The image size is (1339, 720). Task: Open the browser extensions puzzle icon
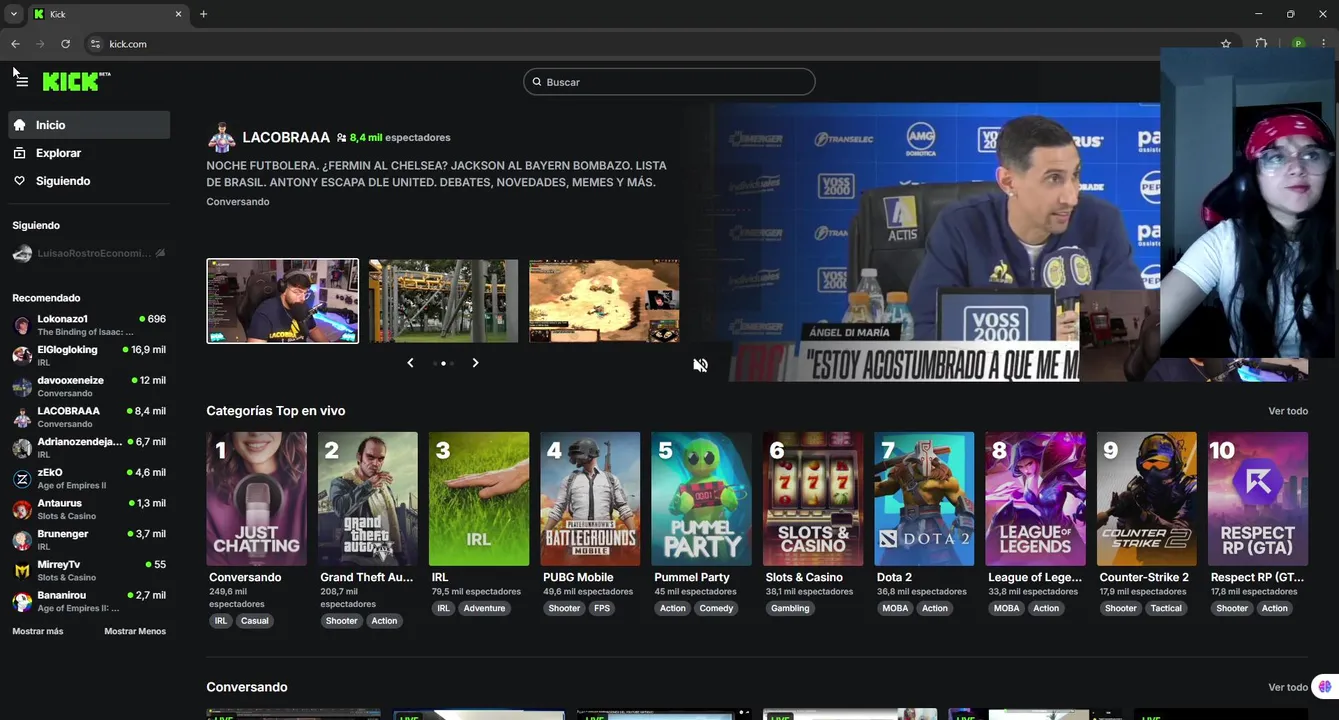tap(1262, 44)
